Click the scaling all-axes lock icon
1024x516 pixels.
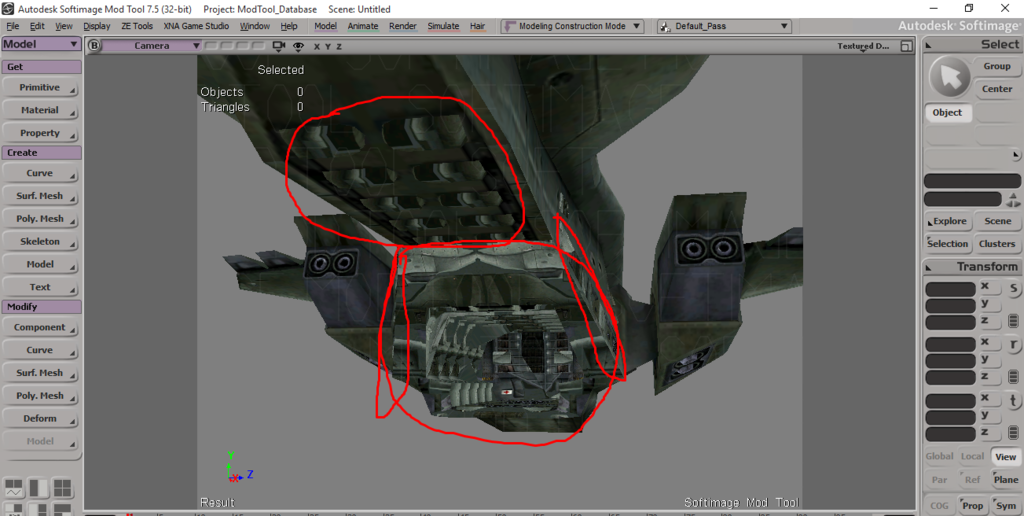1014,321
